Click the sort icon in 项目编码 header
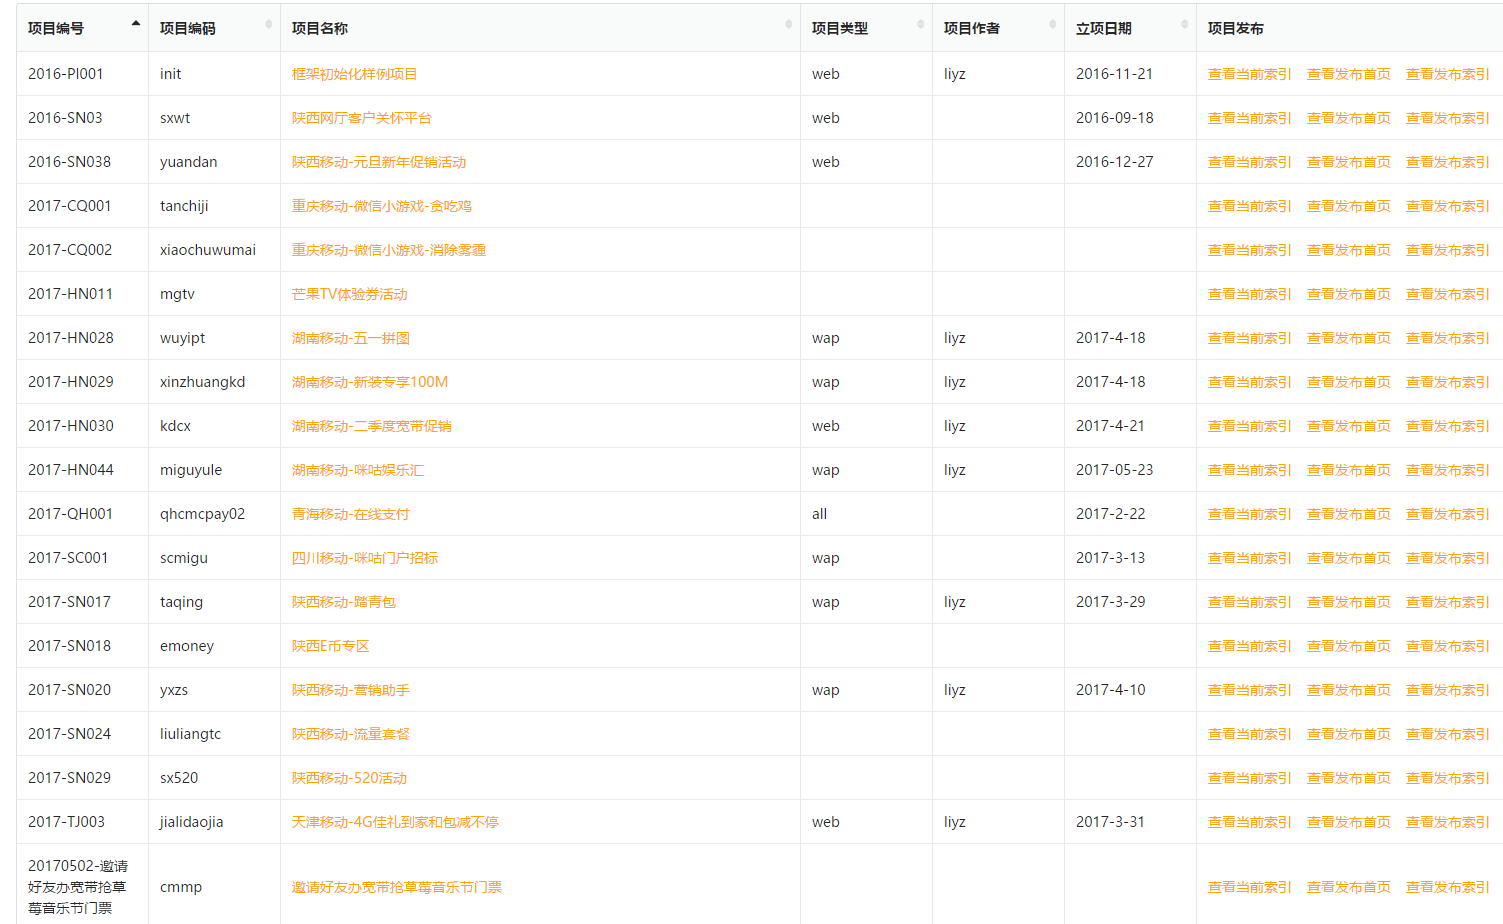This screenshot has height=924, width=1503. (268, 24)
